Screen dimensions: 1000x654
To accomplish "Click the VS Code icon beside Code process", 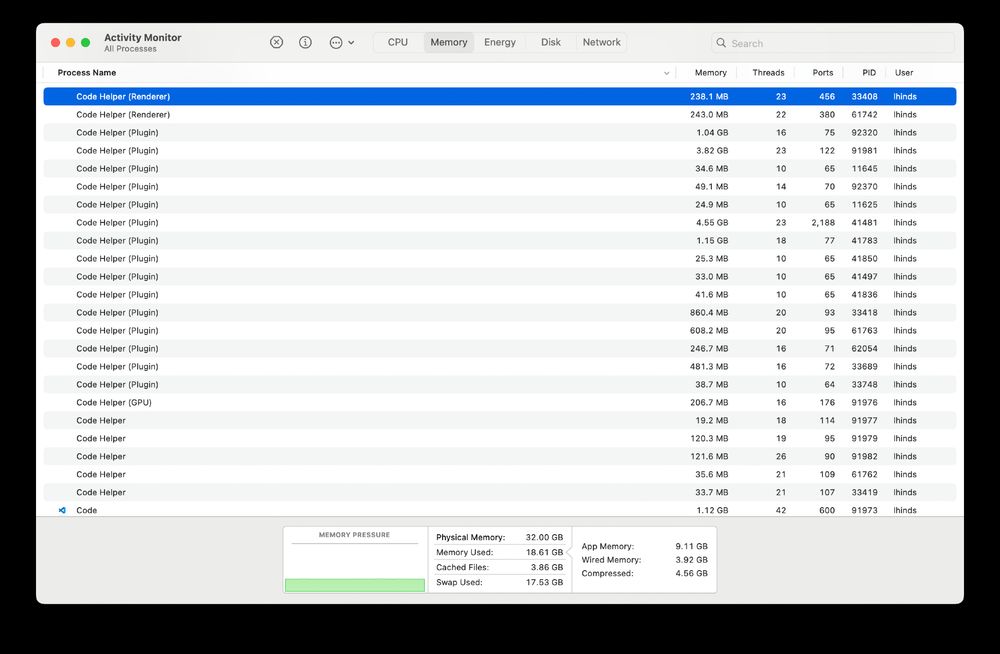I will pyautogui.click(x=62, y=510).
